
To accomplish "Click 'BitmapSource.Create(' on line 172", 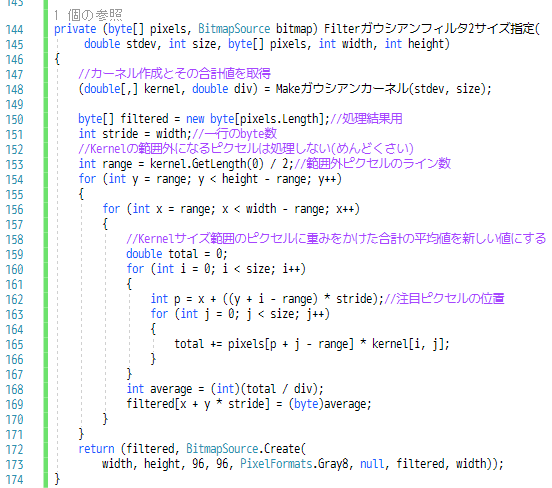I will 246,449.
